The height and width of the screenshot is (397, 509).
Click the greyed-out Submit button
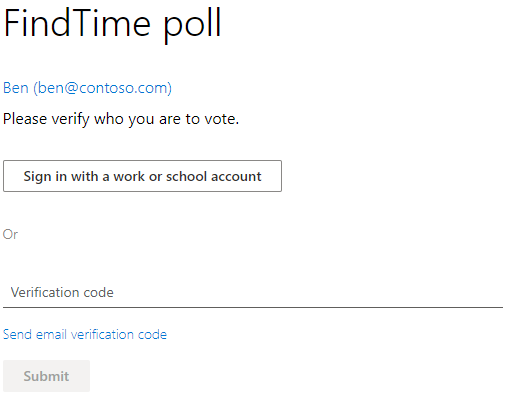tap(46, 376)
